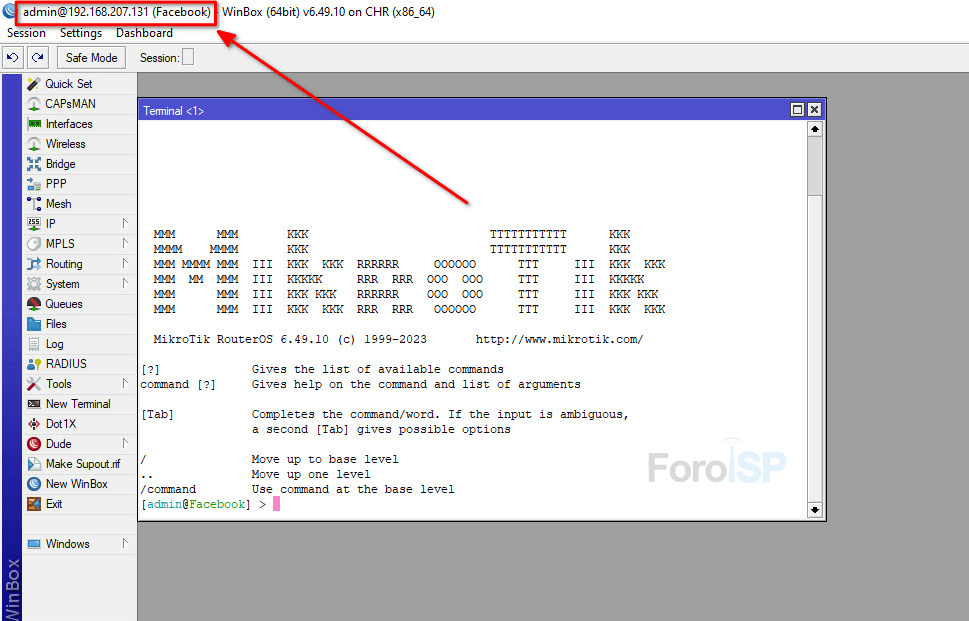Viewport: 969px width, 621px height.
Task: Click the Exit label in sidebar
Action: coord(54,504)
